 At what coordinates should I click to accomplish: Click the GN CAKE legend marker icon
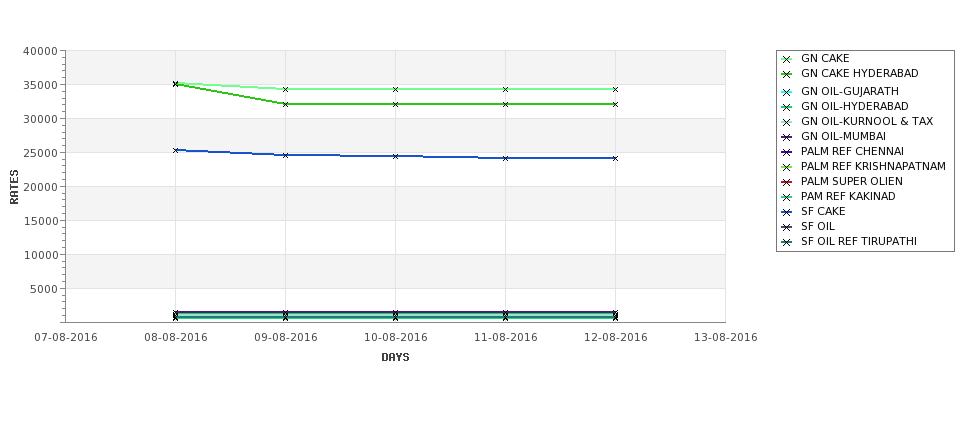pyautogui.click(x=786, y=59)
